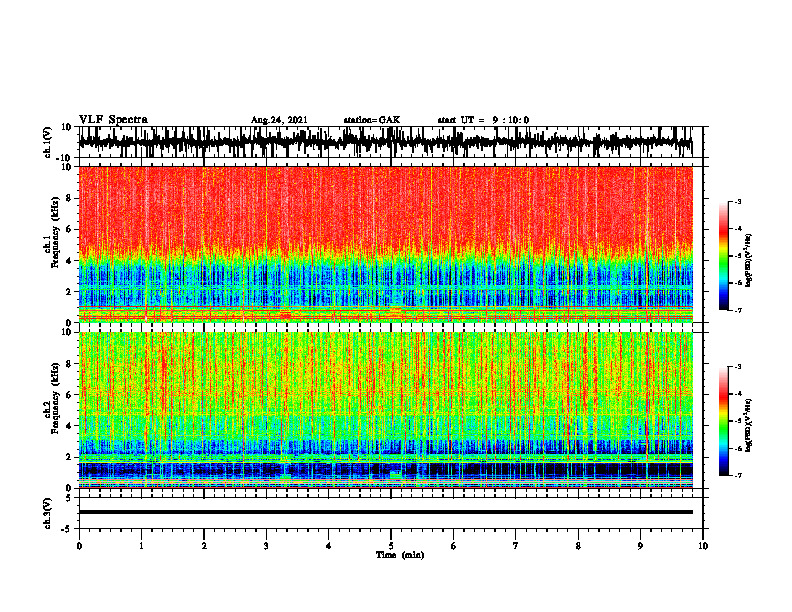Click the "-5" tick label on ch.3(V) axis
792x612 pixels.
(x=67, y=529)
